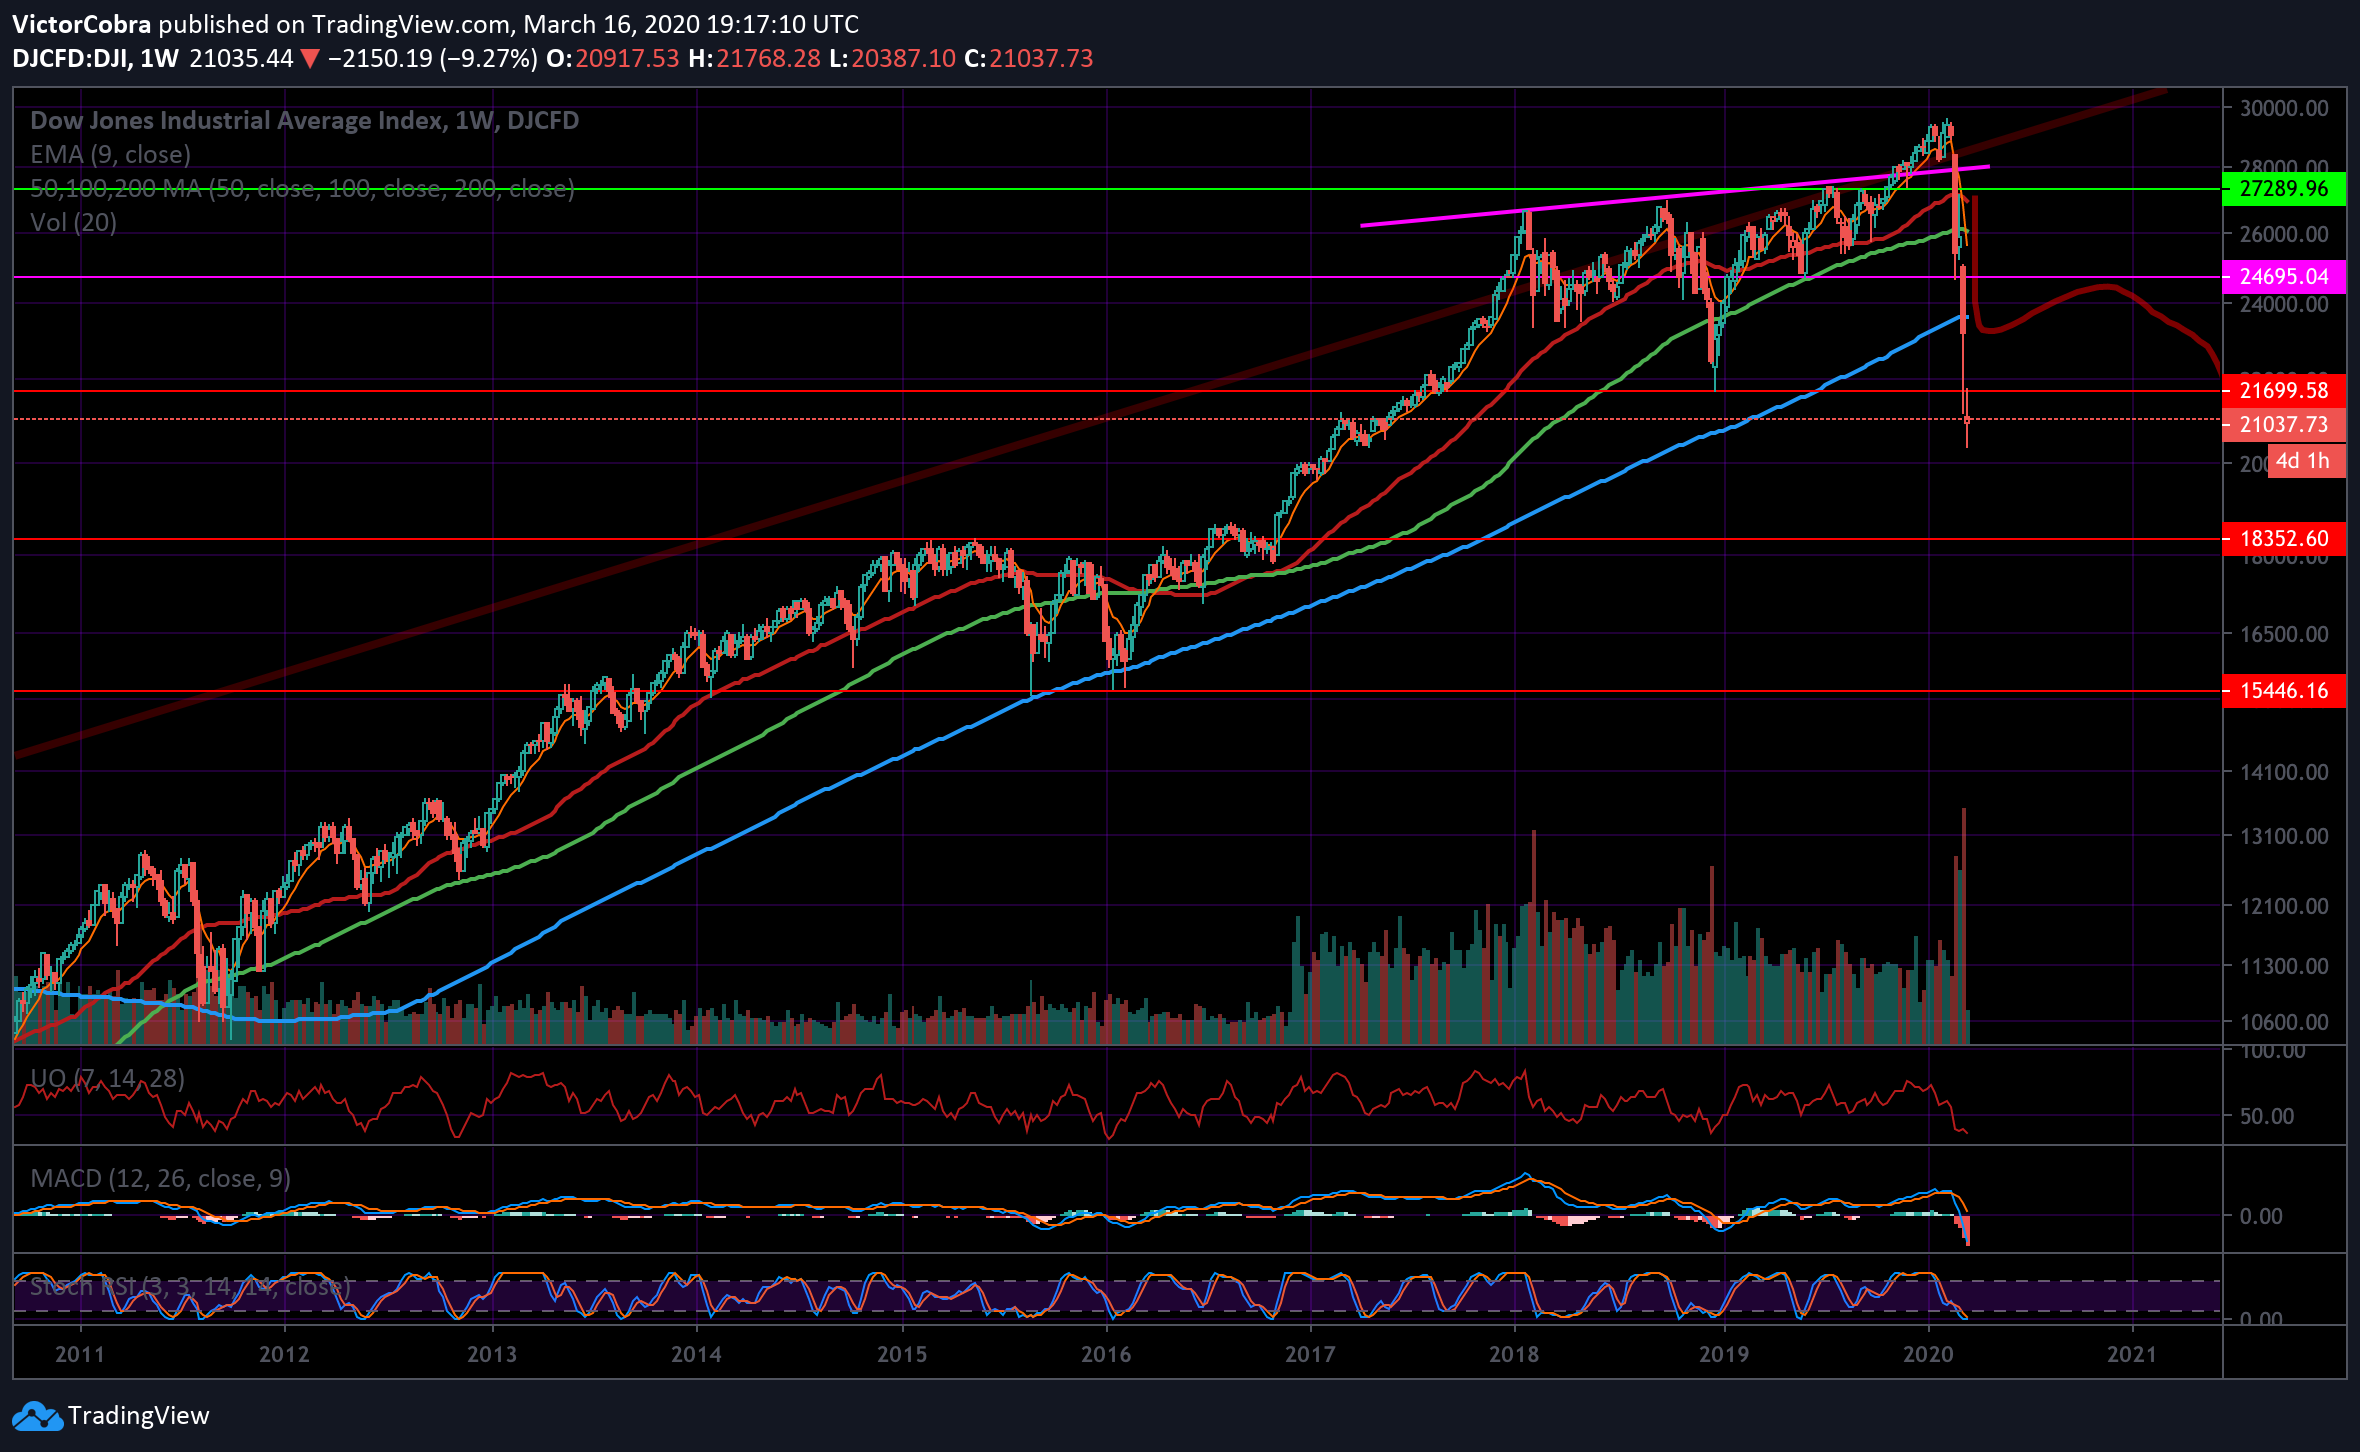Image resolution: width=2360 pixels, height=1452 pixels.
Task: Click the 2019 year on time axis
Action: coord(1724,1354)
